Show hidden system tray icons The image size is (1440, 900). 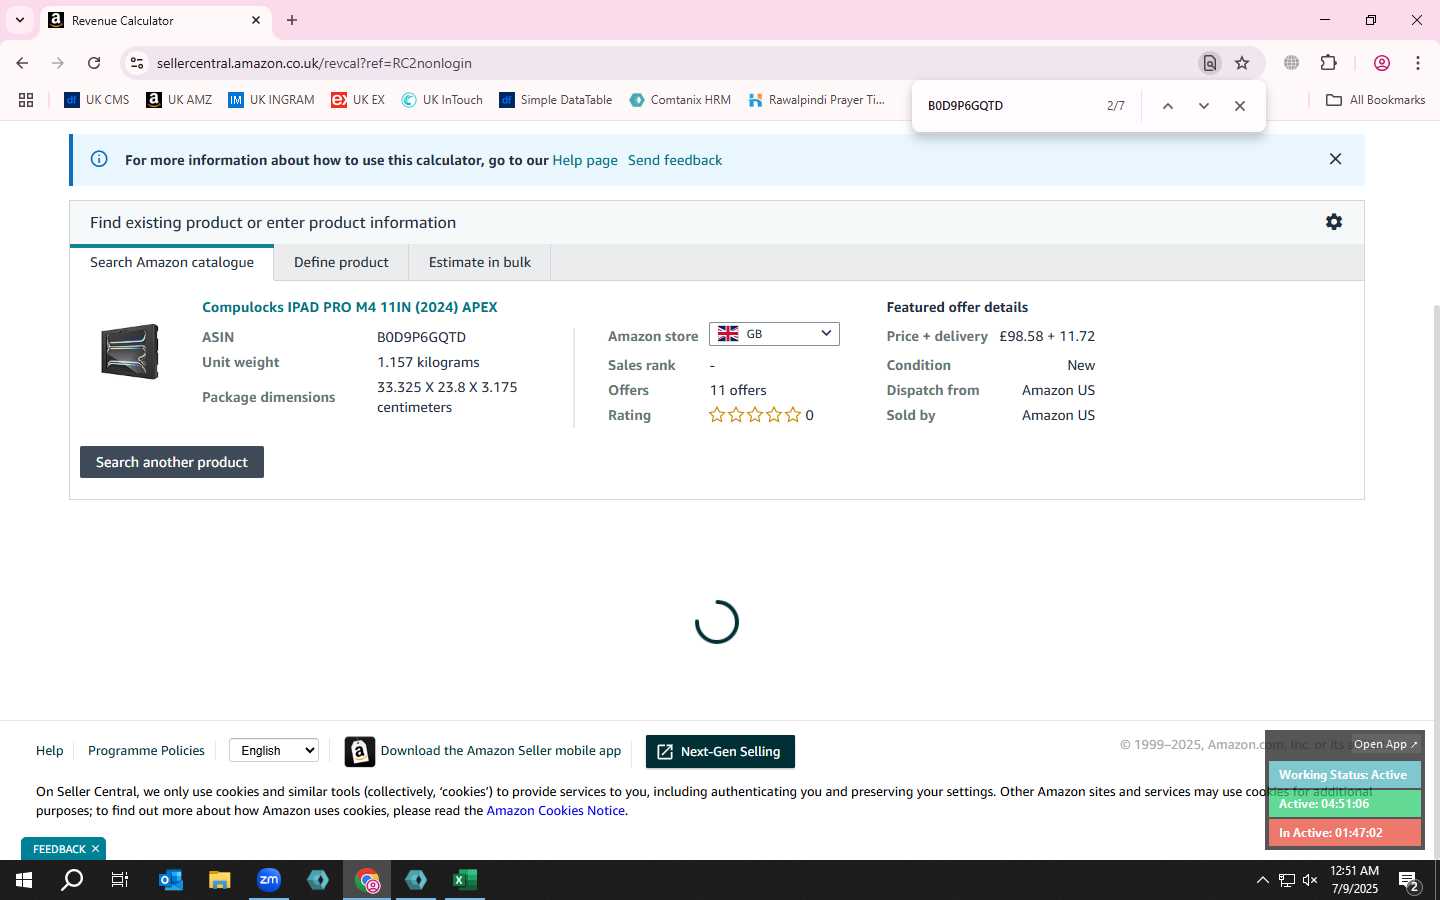1262,880
